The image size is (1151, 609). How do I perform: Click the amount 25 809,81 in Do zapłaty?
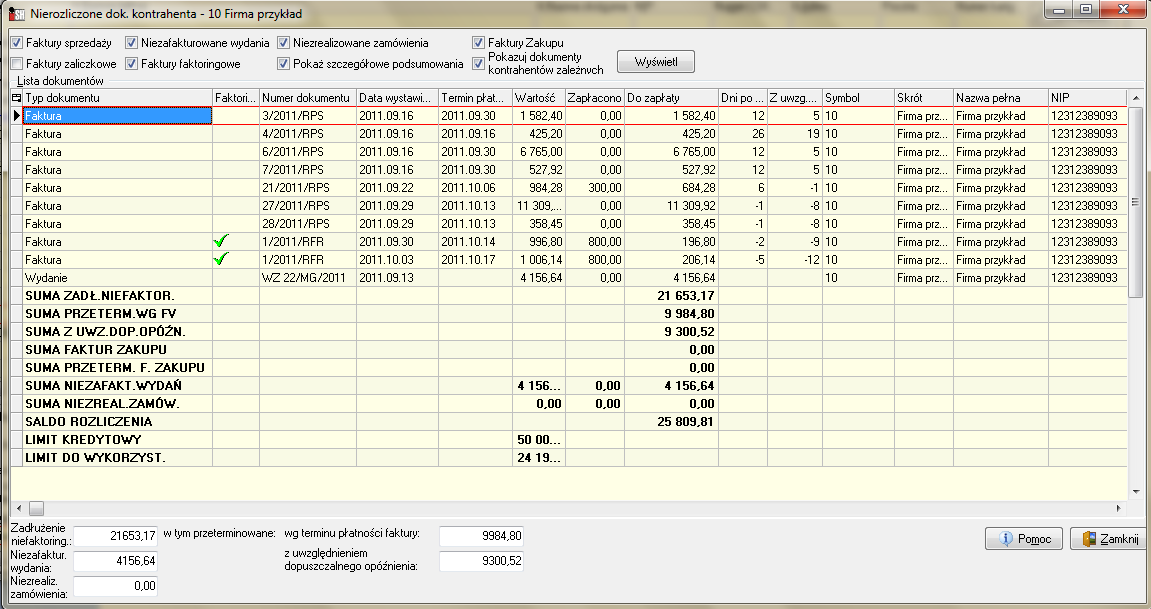686,421
